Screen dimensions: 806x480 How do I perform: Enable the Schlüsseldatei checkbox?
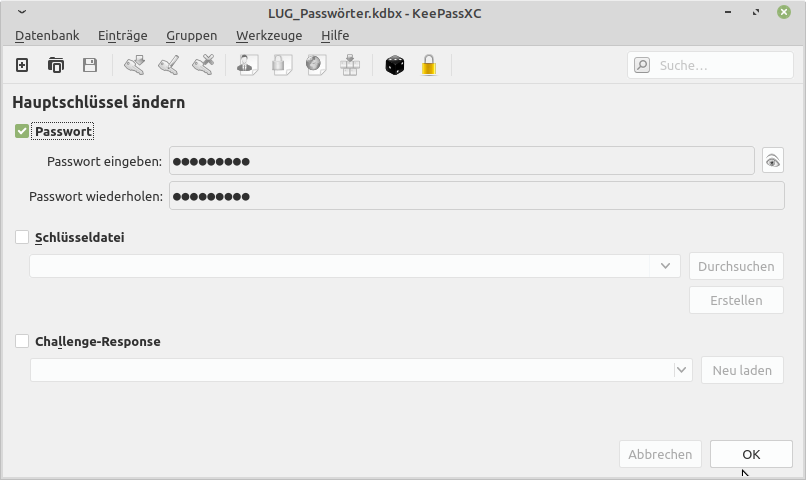tap(22, 237)
